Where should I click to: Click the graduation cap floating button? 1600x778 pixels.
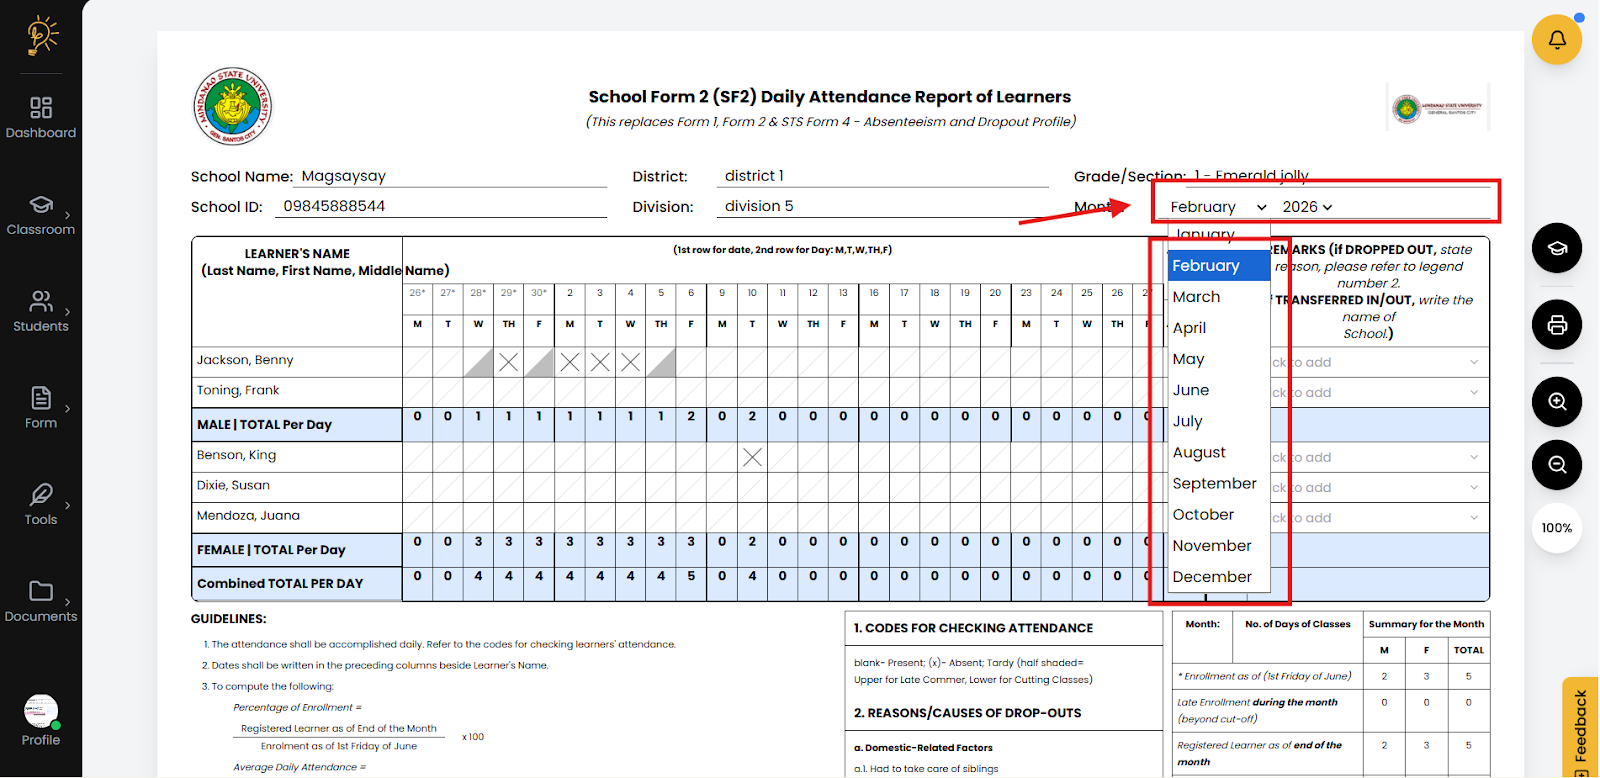pyautogui.click(x=1556, y=248)
